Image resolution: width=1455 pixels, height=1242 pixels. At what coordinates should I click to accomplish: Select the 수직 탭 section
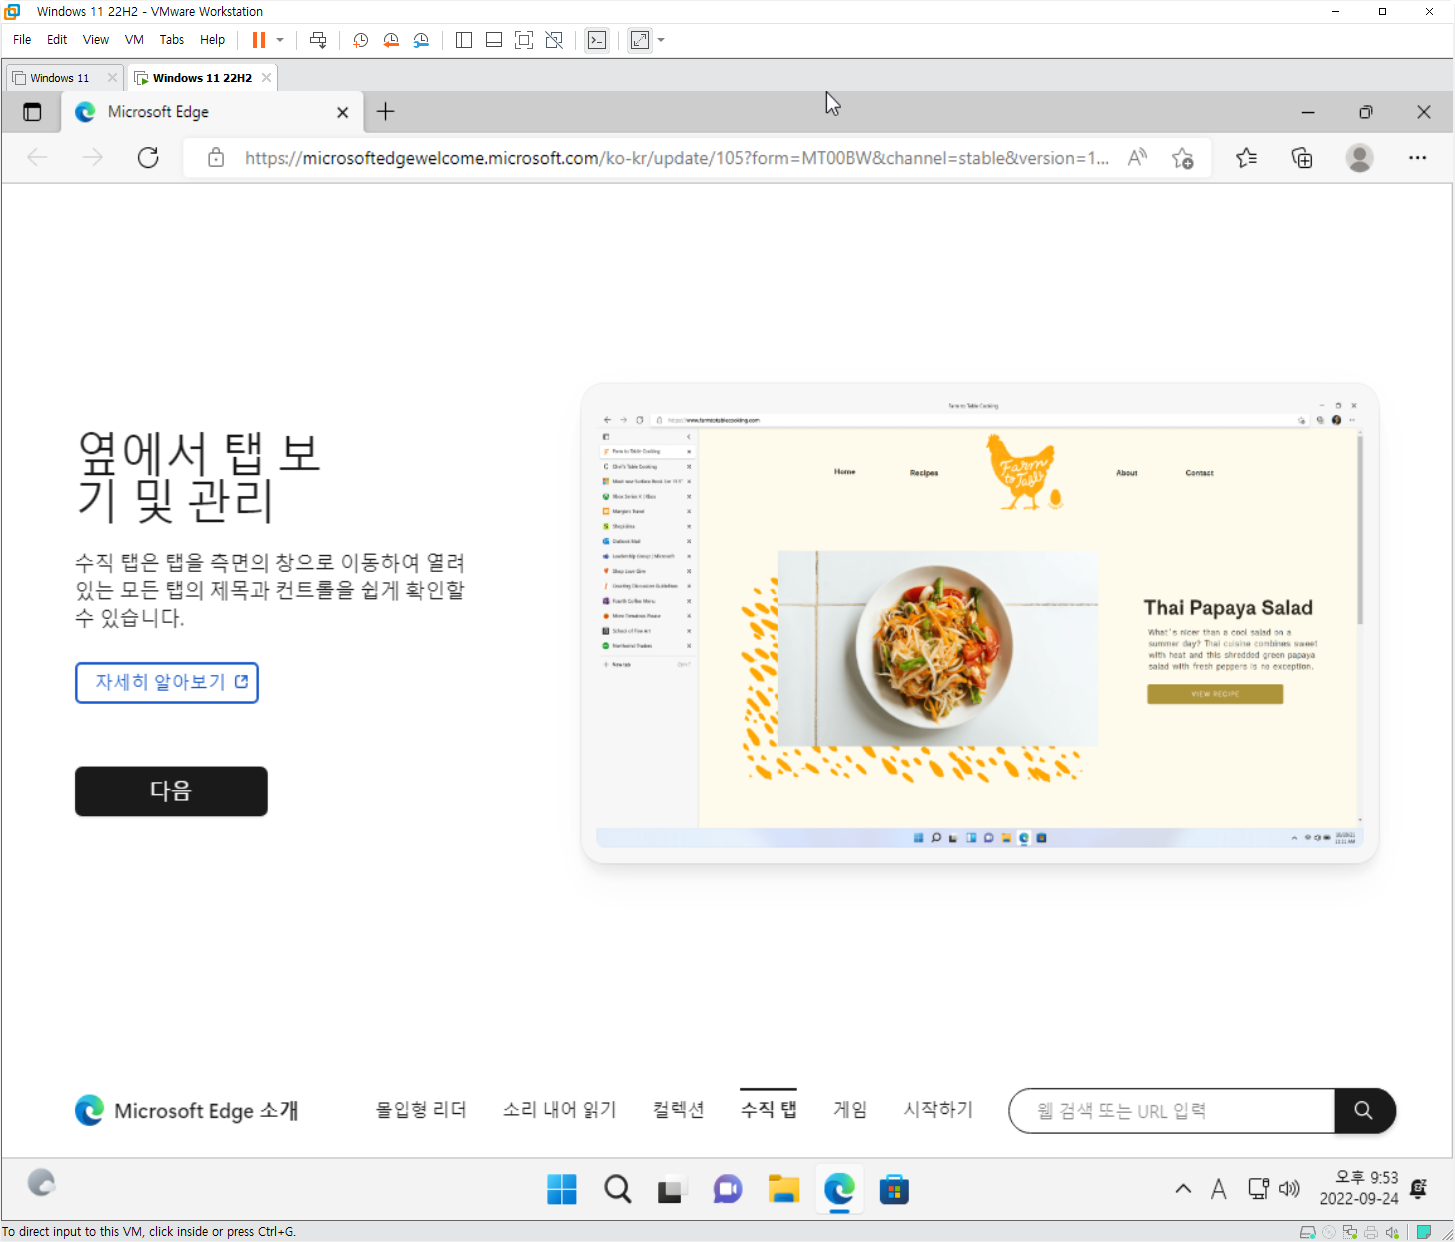click(x=769, y=1110)
